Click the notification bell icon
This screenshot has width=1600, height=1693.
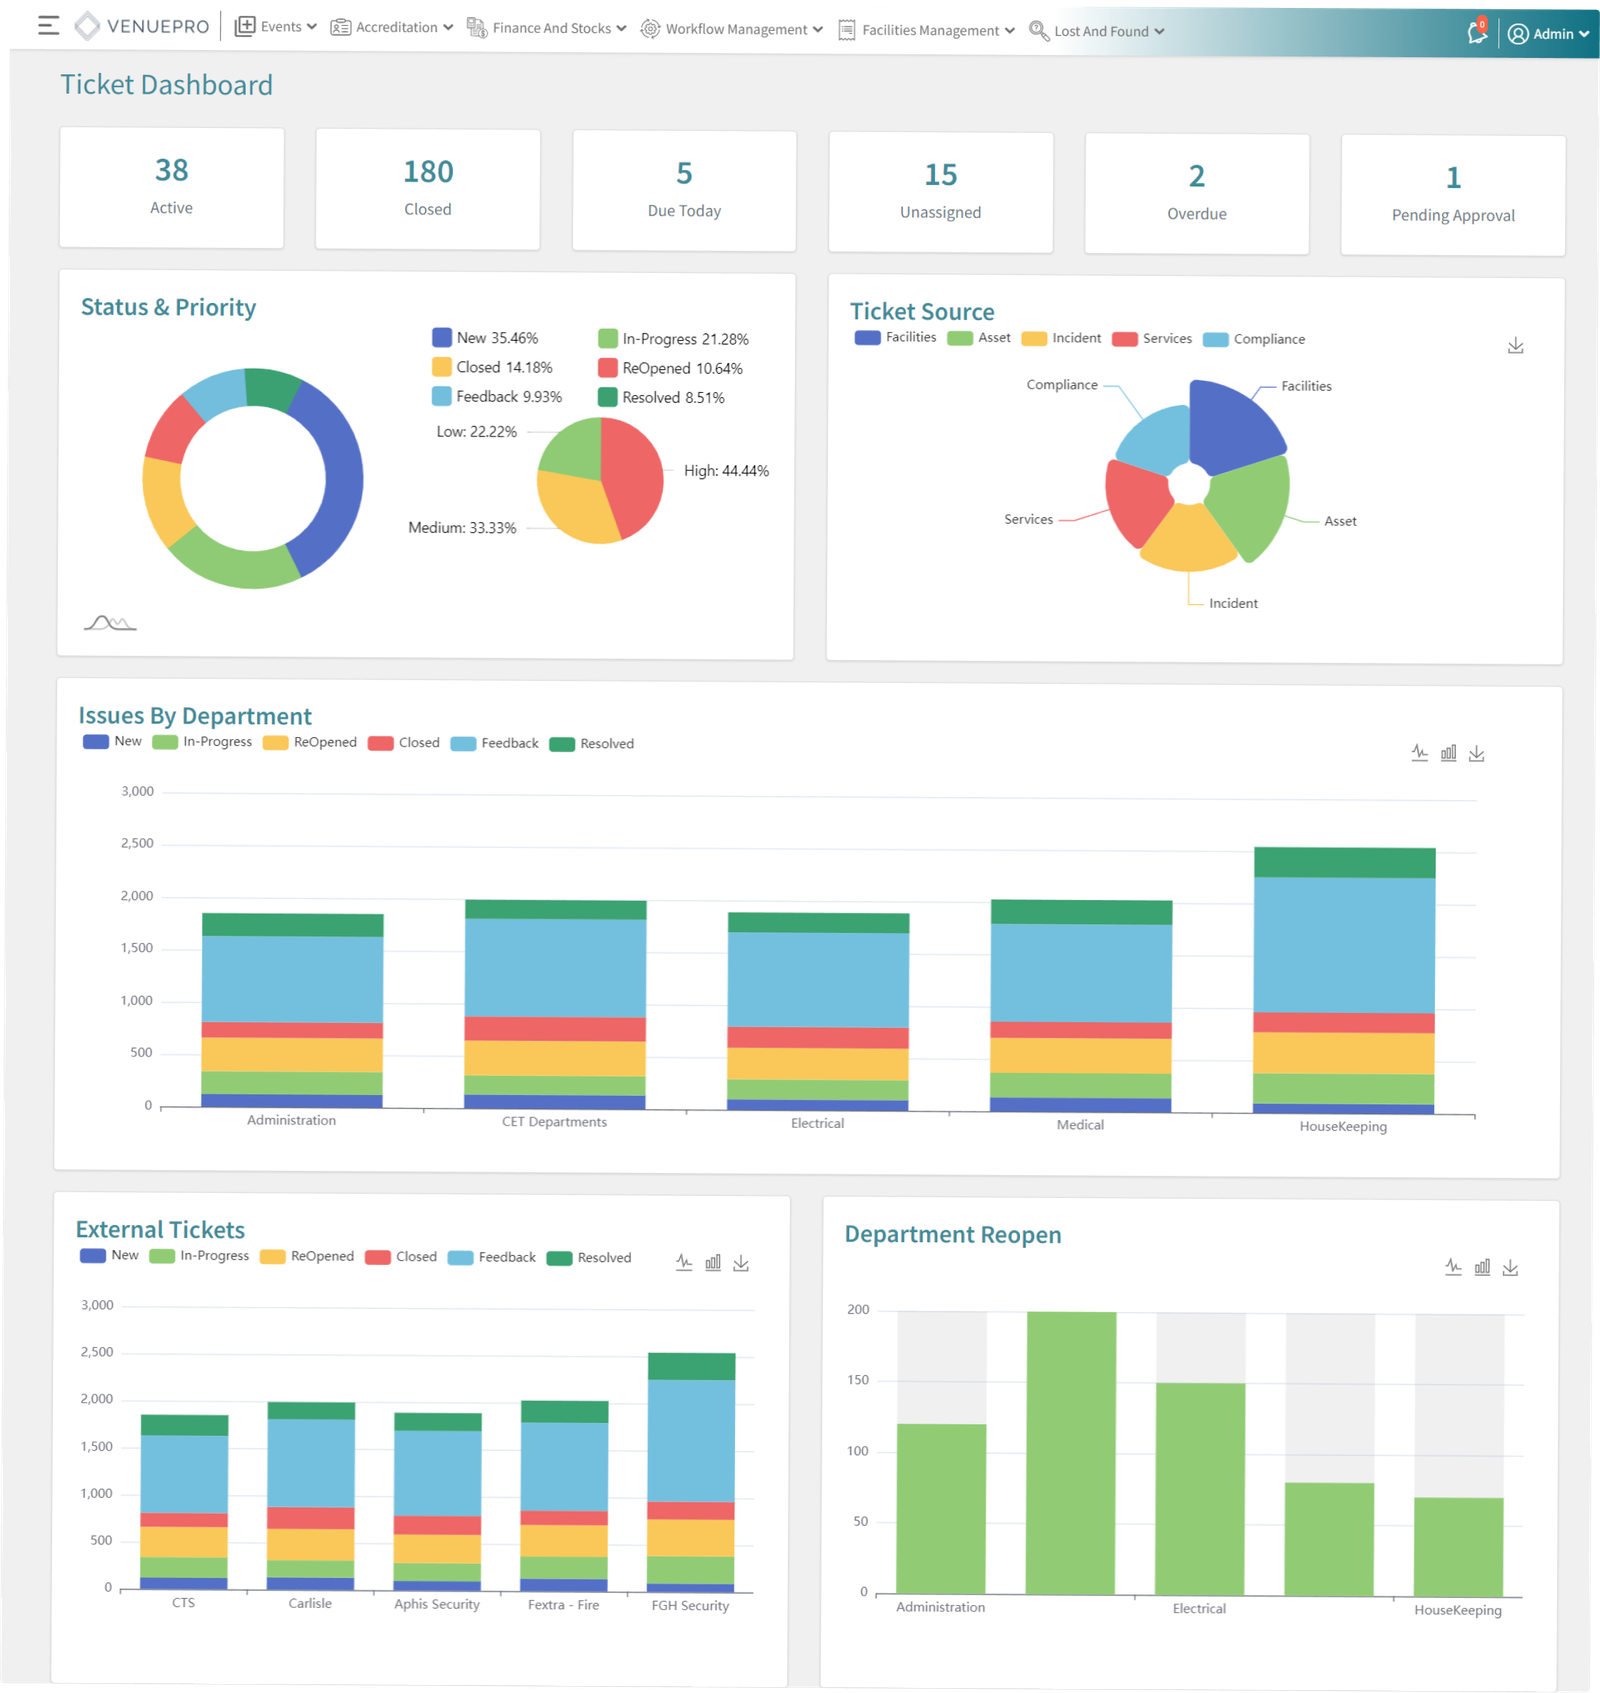click(1476, 32)
